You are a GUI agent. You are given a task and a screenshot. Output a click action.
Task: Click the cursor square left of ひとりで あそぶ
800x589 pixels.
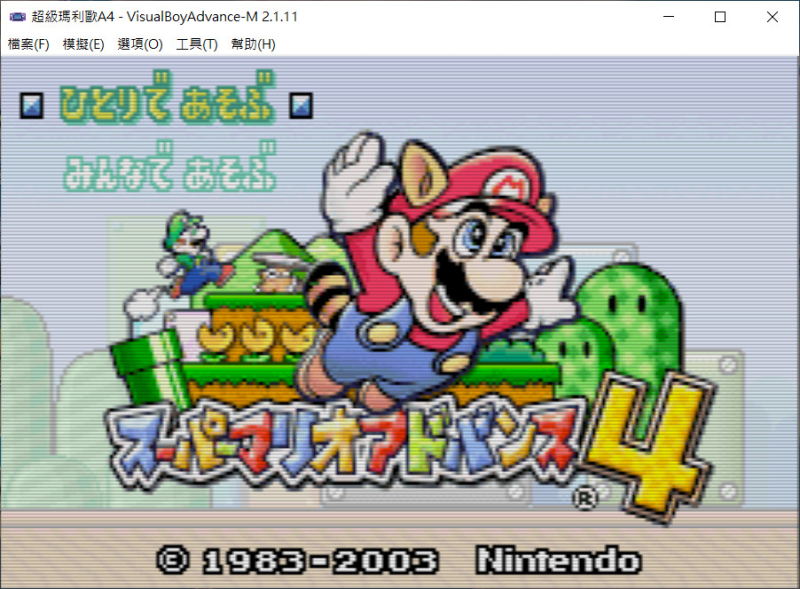tap(32, 106)
